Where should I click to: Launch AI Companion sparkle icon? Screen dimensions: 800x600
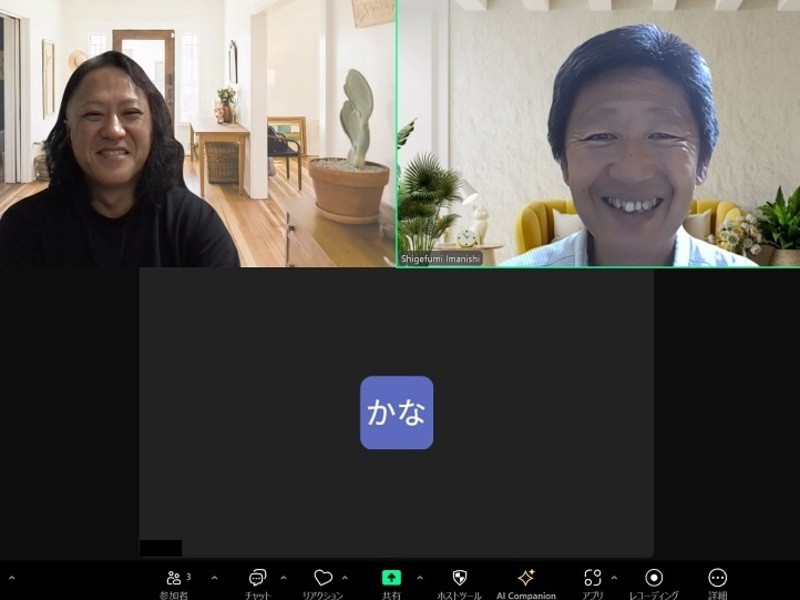click(526, 579)
